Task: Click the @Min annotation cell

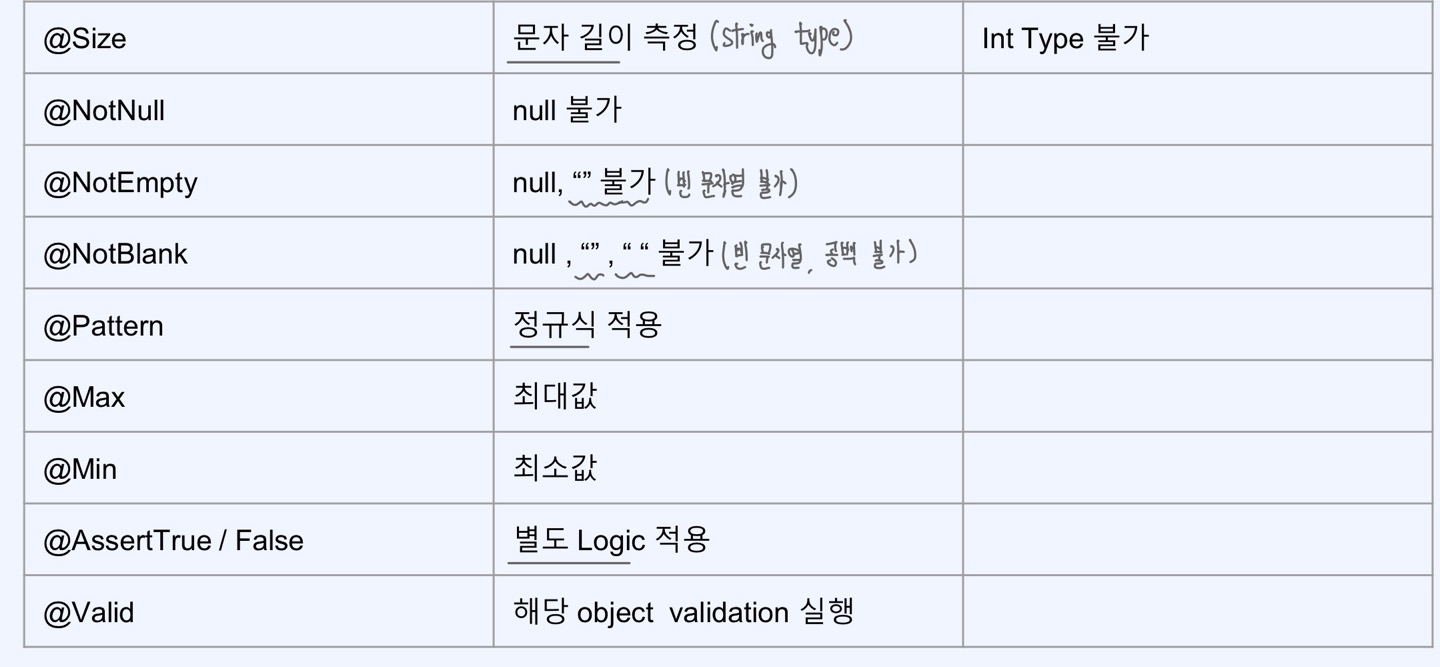Action: 259,468
